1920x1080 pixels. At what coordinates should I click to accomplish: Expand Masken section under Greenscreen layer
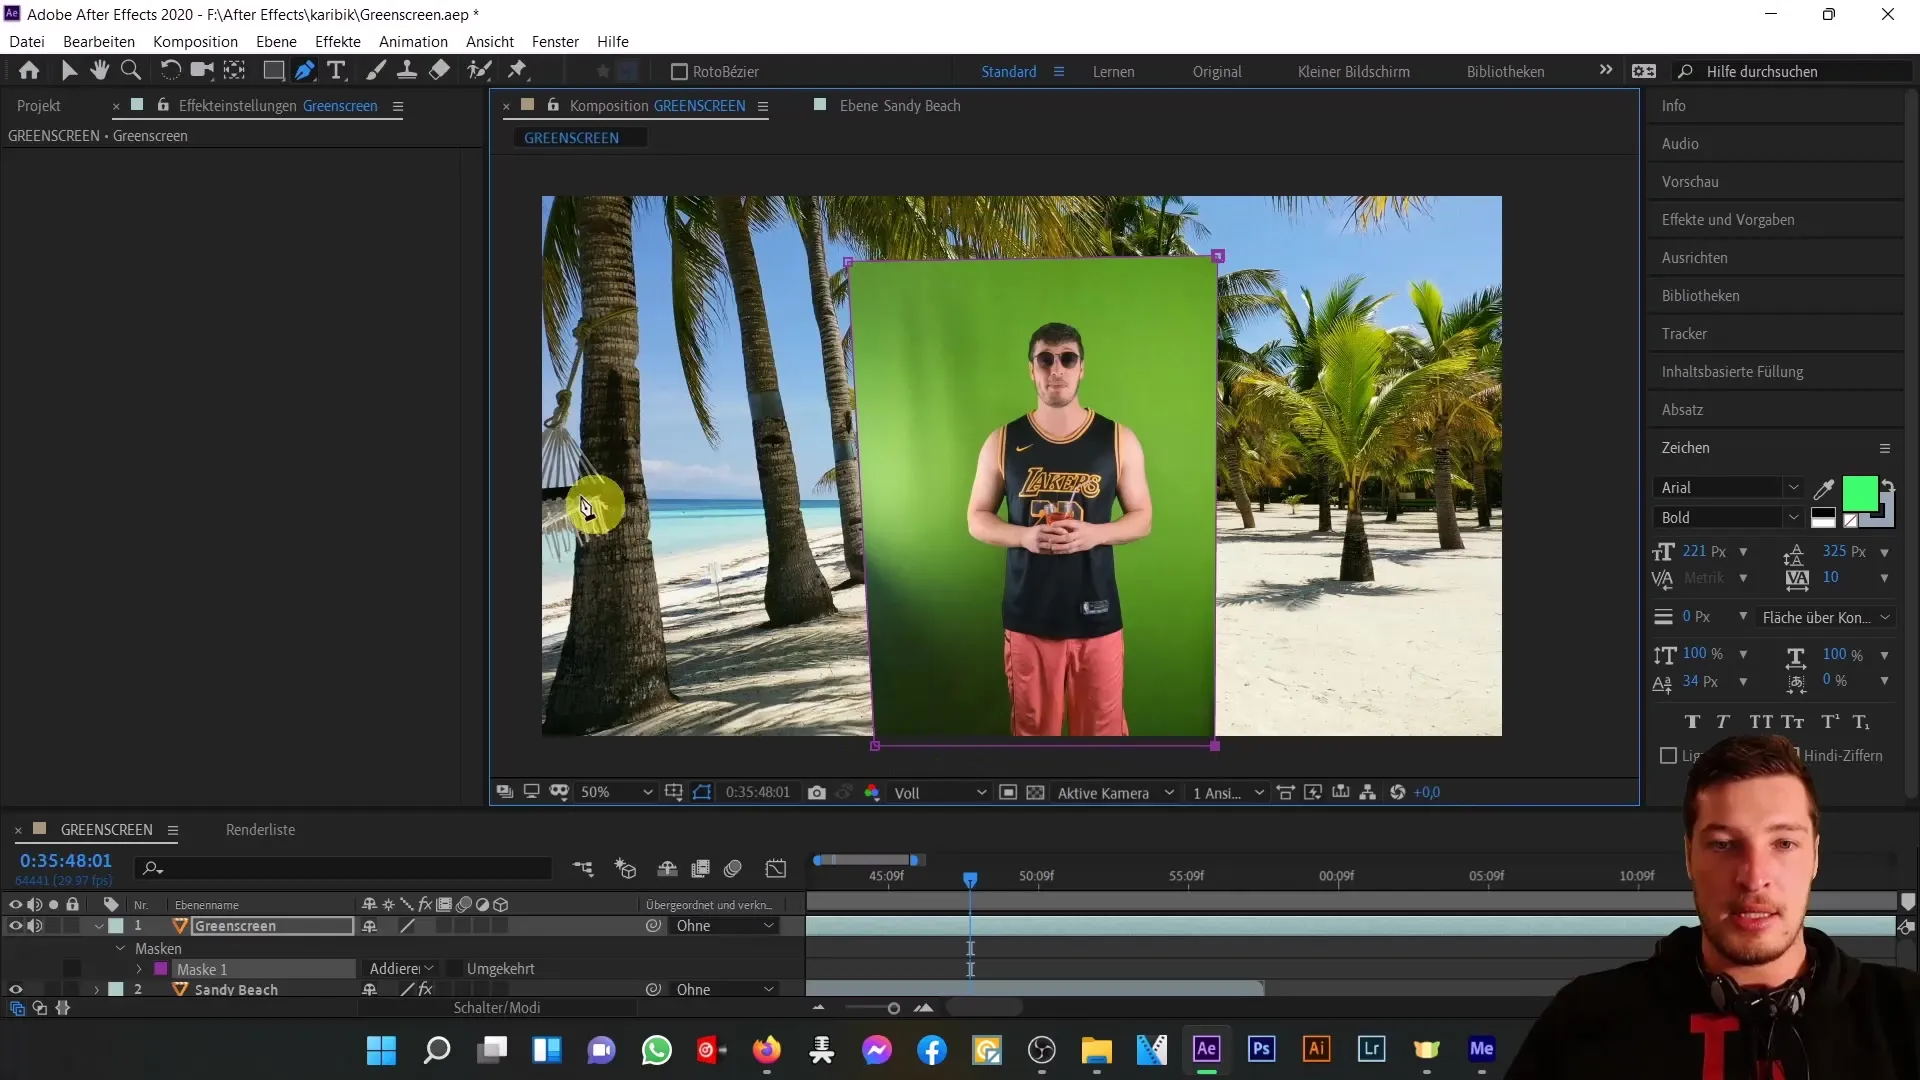coord(117,947)
